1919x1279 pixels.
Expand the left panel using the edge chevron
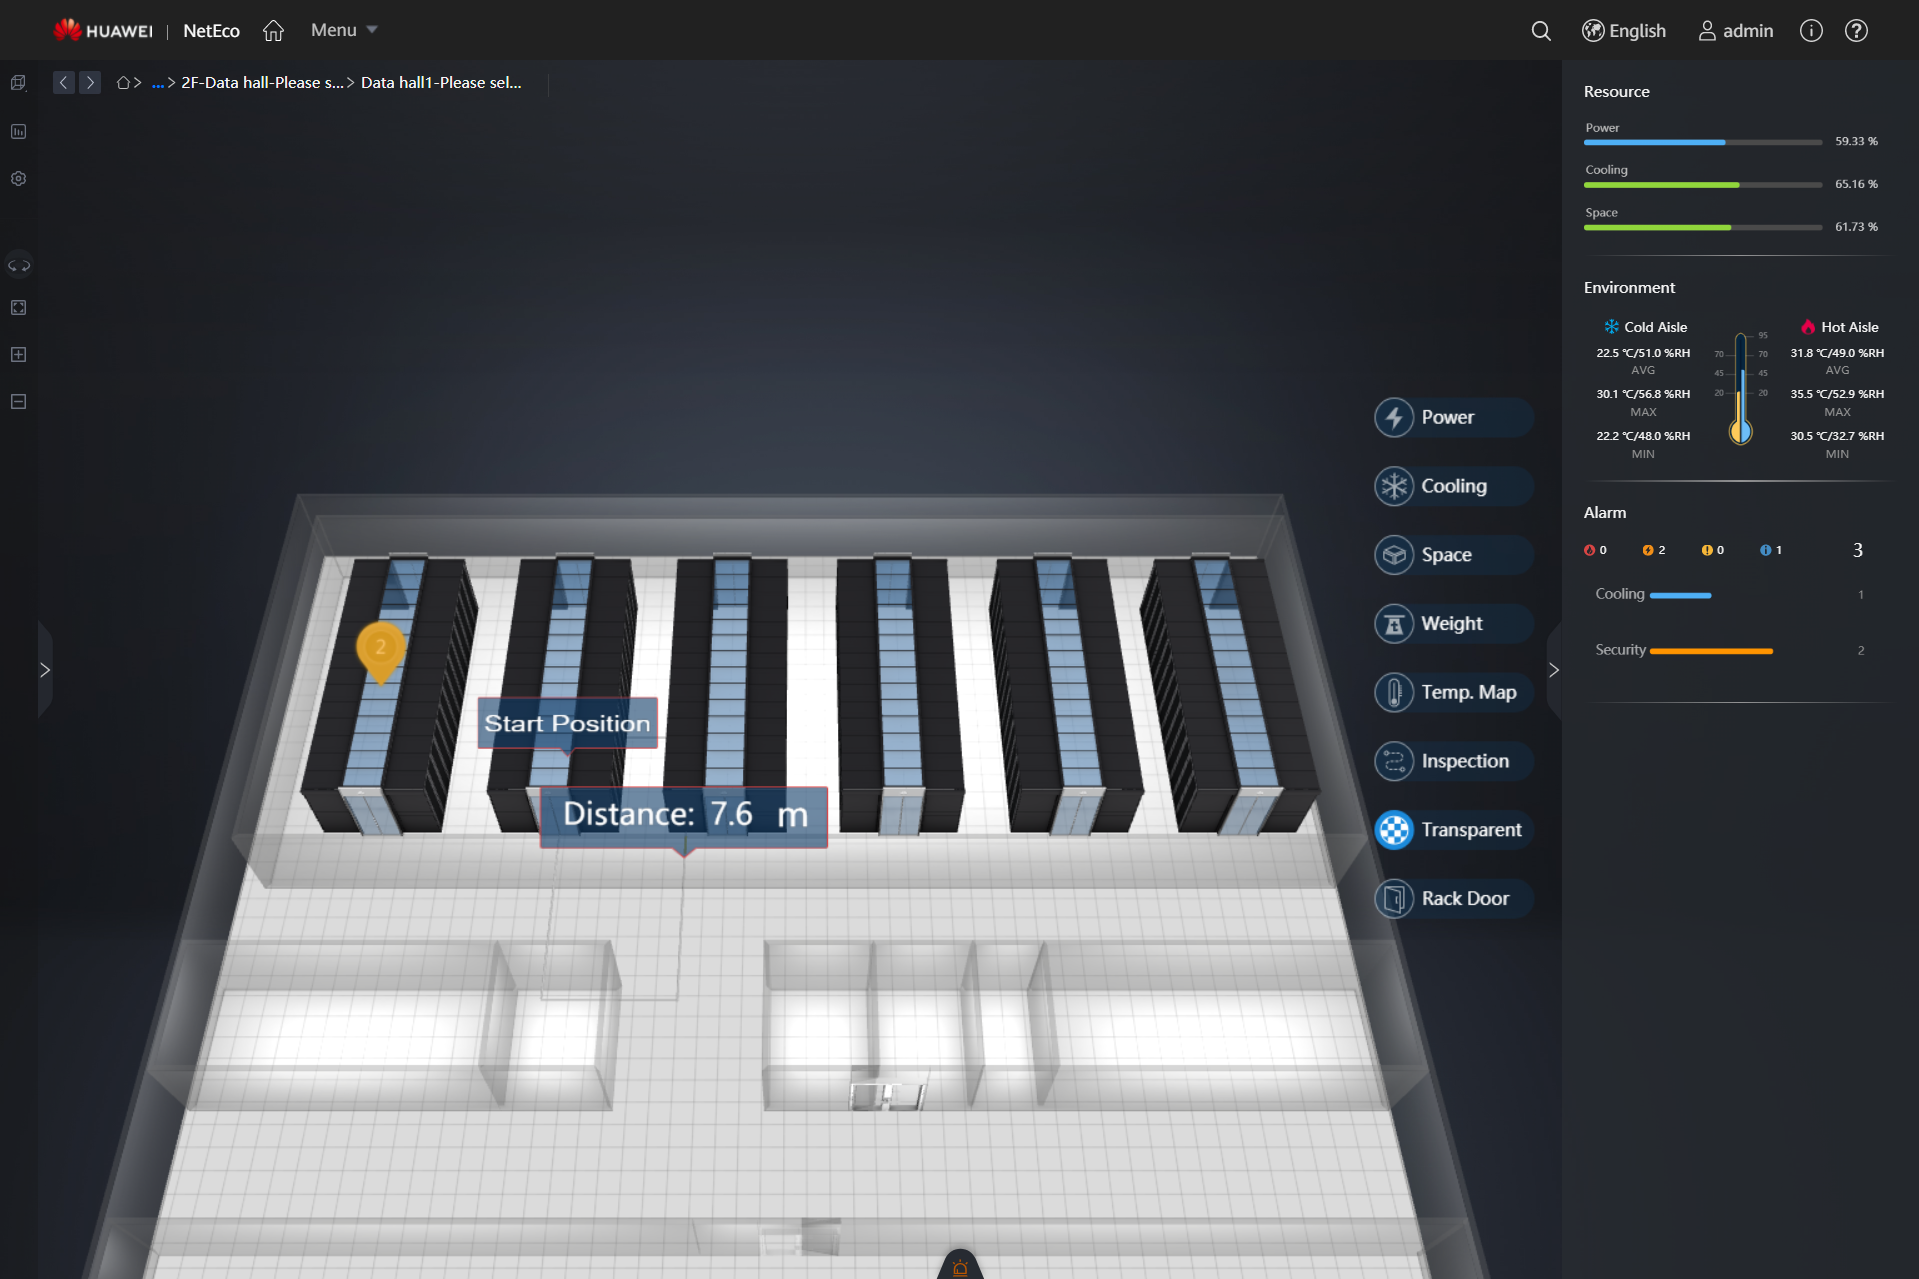point(45,669)
